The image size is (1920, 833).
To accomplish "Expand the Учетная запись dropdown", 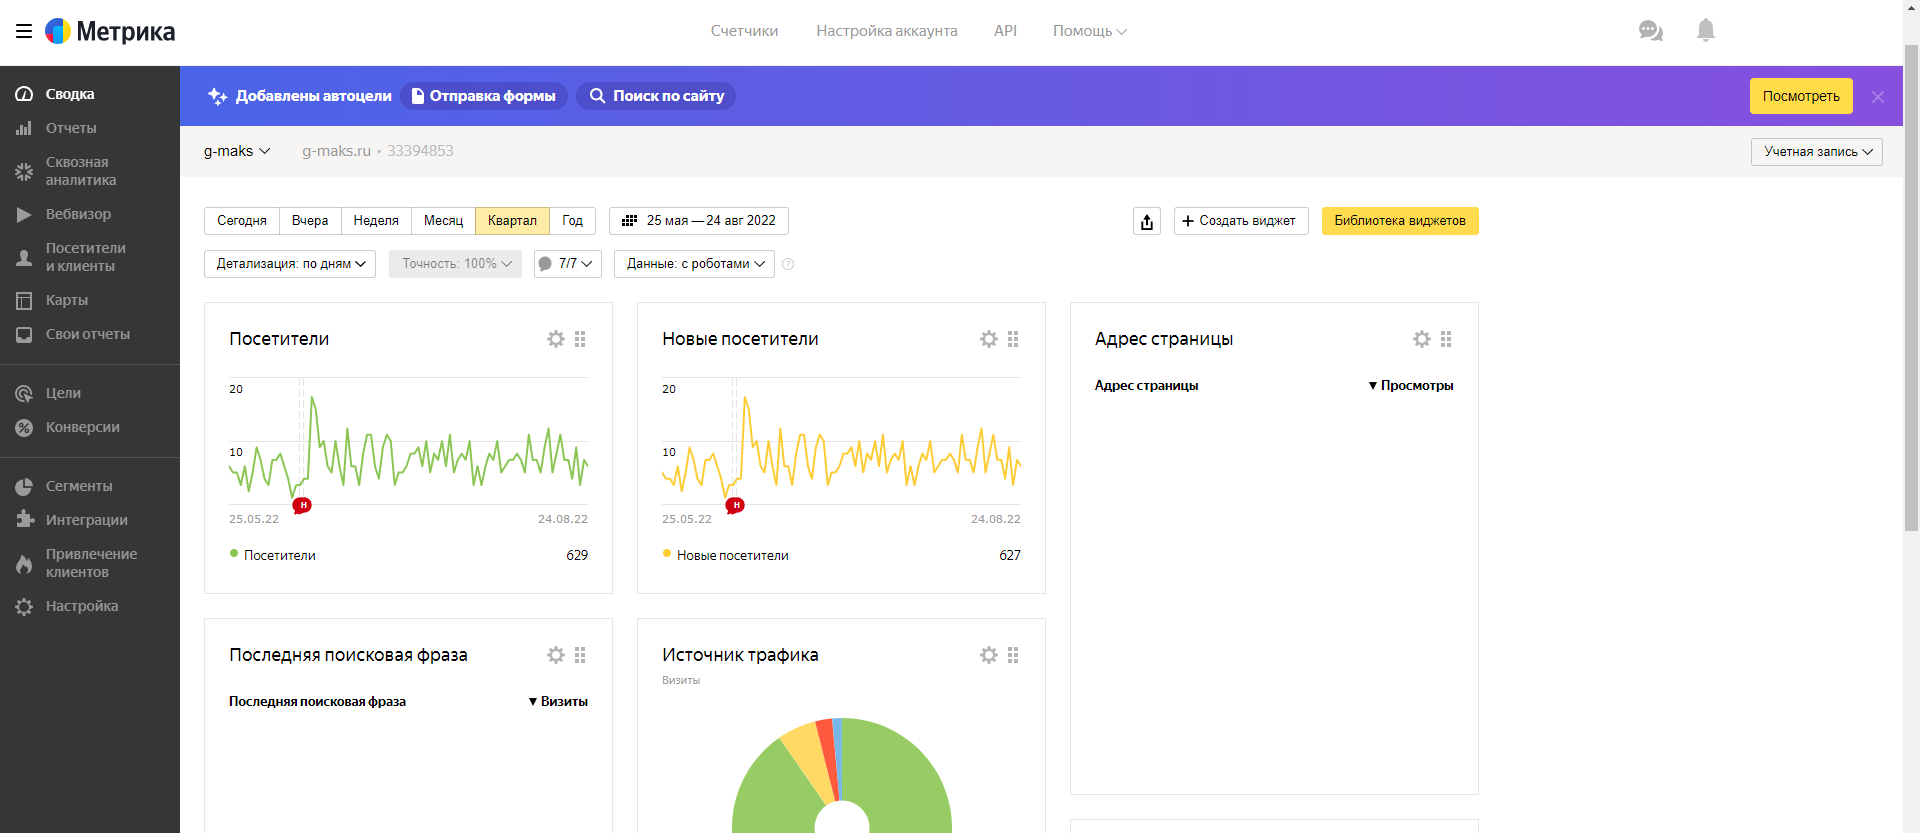I will (1817, 152).
